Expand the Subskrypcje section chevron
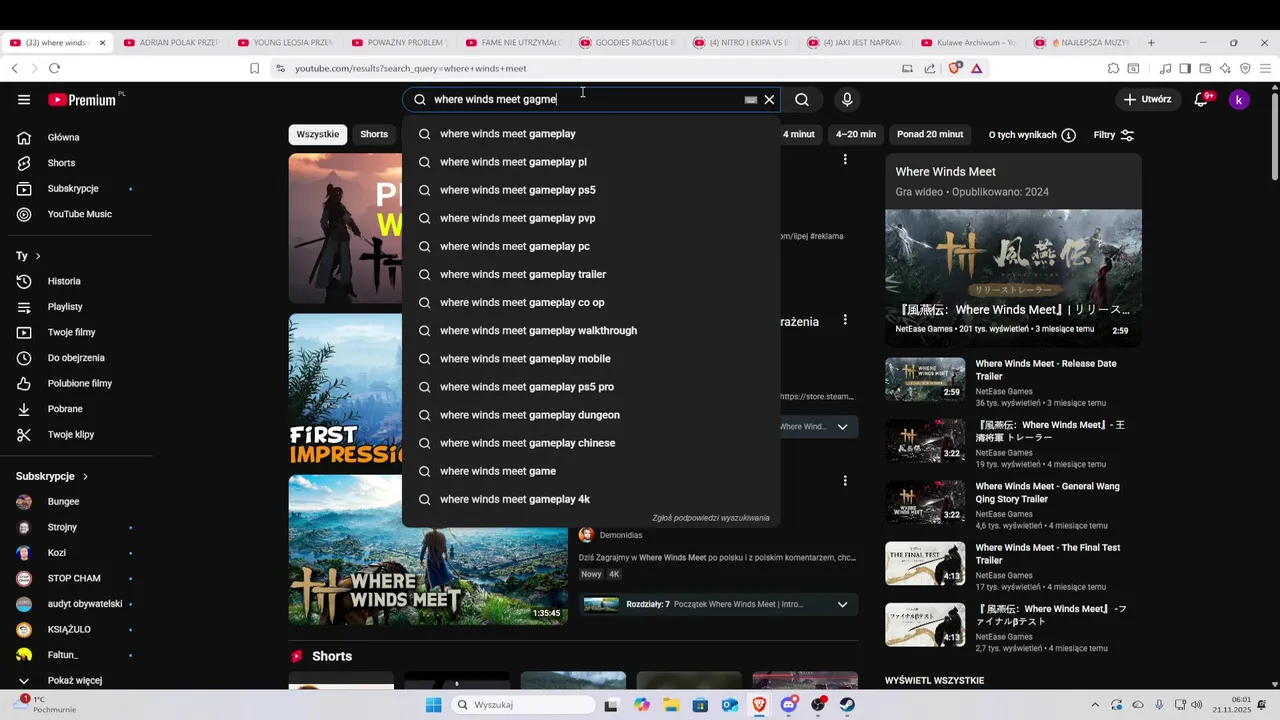This screenshot has width=1280, height=720. click(x=85, y=477)
